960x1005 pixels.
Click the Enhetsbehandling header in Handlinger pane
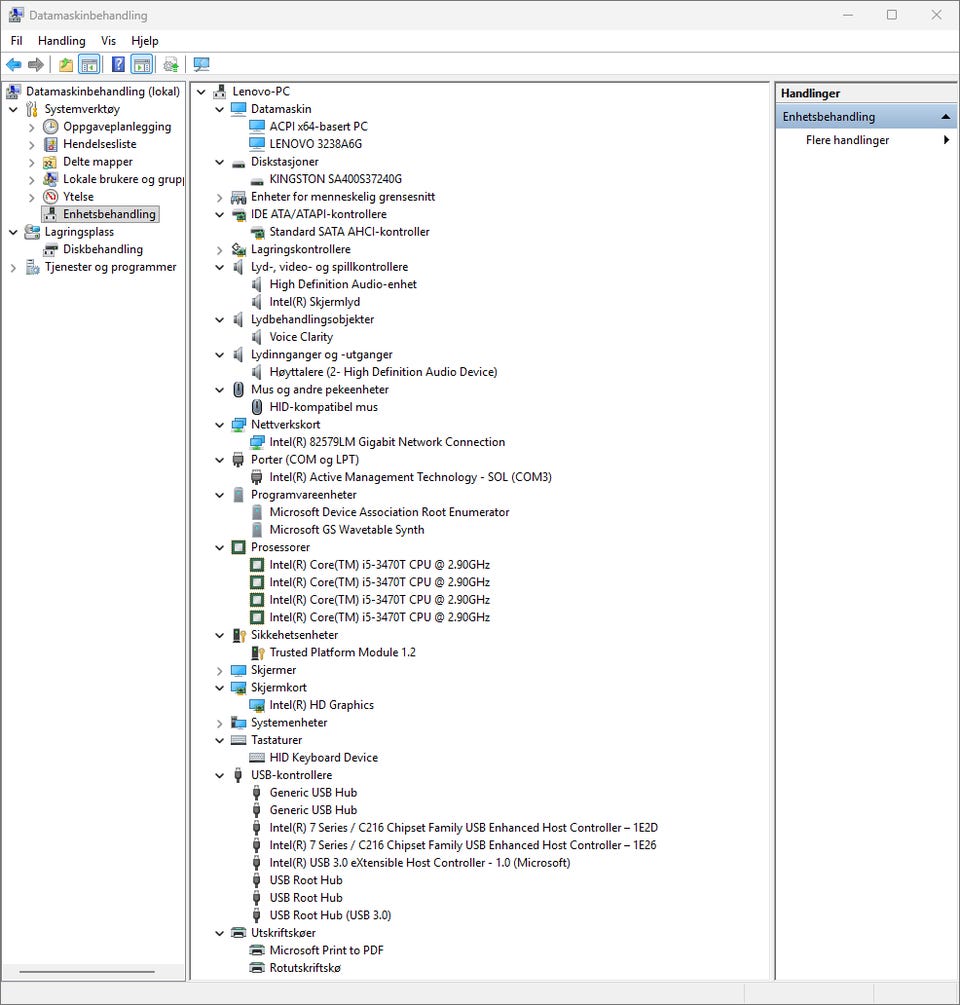pos(866,117)
